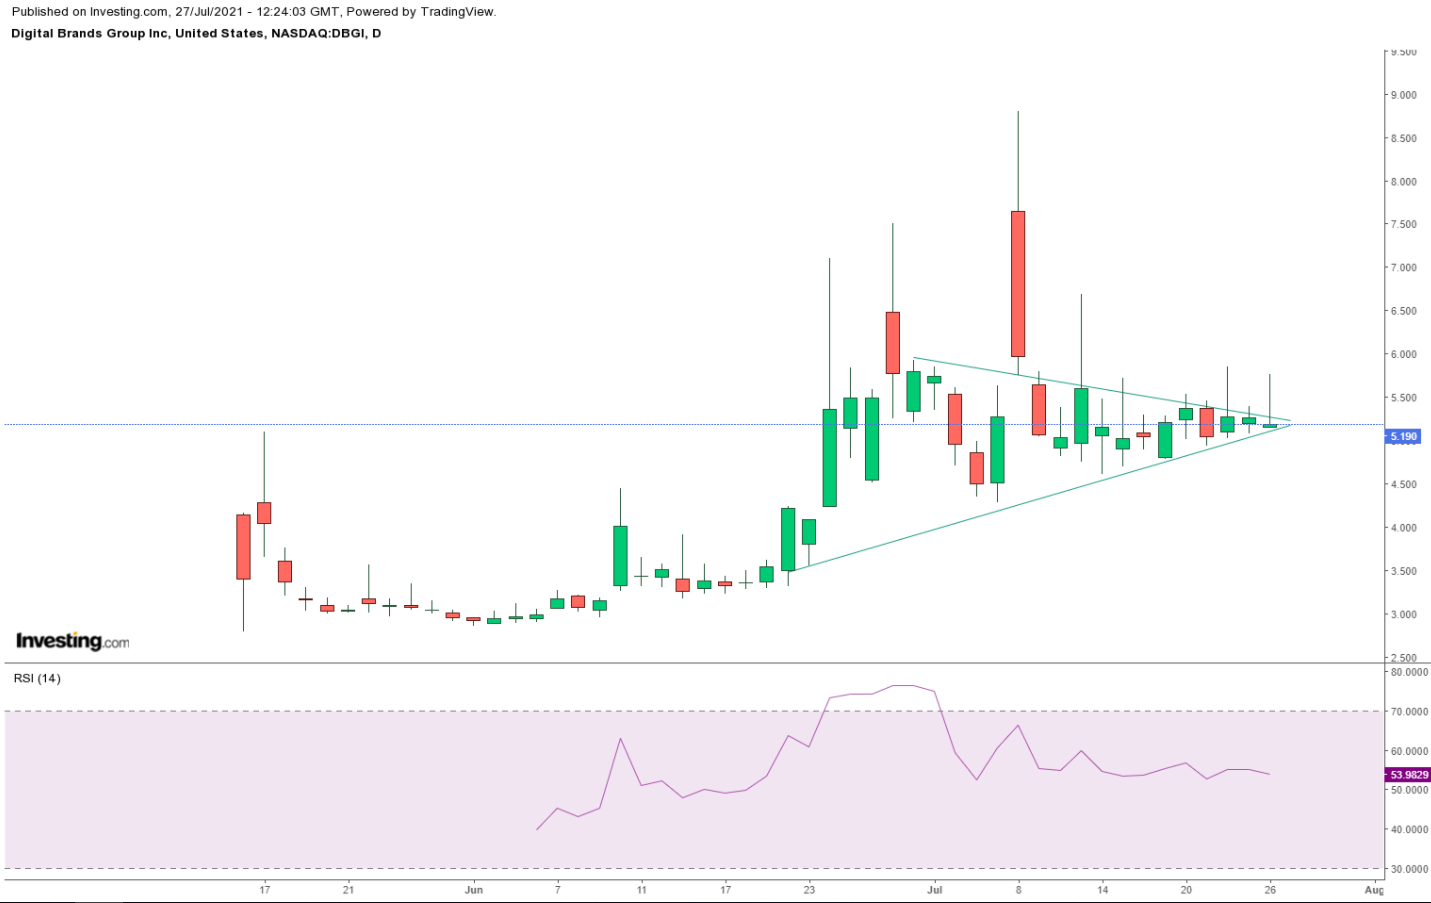Click the 20 date axis label
The width and height of the screenshot is (1431, 903).
pyautogui.click(x=1186, y=890)
